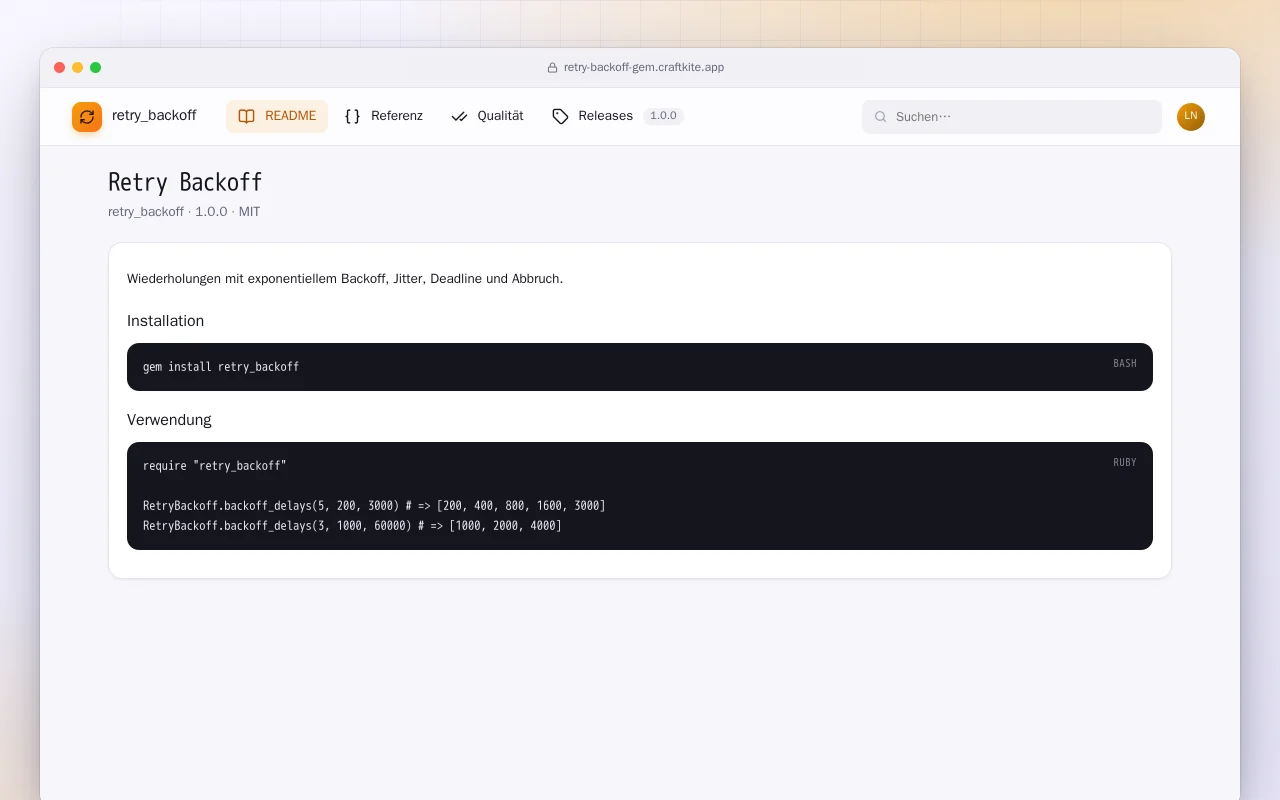Viewport: 1280px width, 800px height.
Task: Open the Qualität tab
Action: (487, 116)
